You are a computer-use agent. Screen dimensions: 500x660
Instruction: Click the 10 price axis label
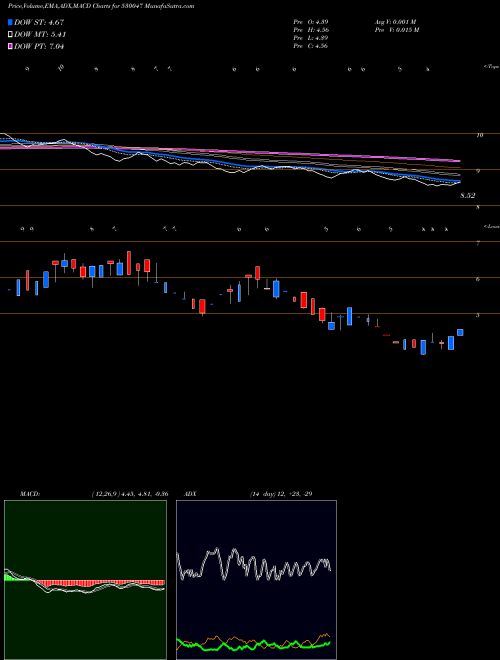point(480,135)
